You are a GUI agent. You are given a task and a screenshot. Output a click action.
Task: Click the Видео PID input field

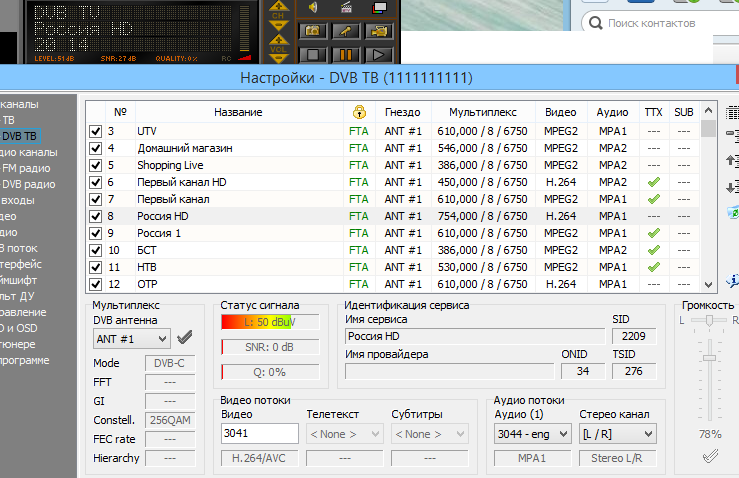(x=259, y=434)
